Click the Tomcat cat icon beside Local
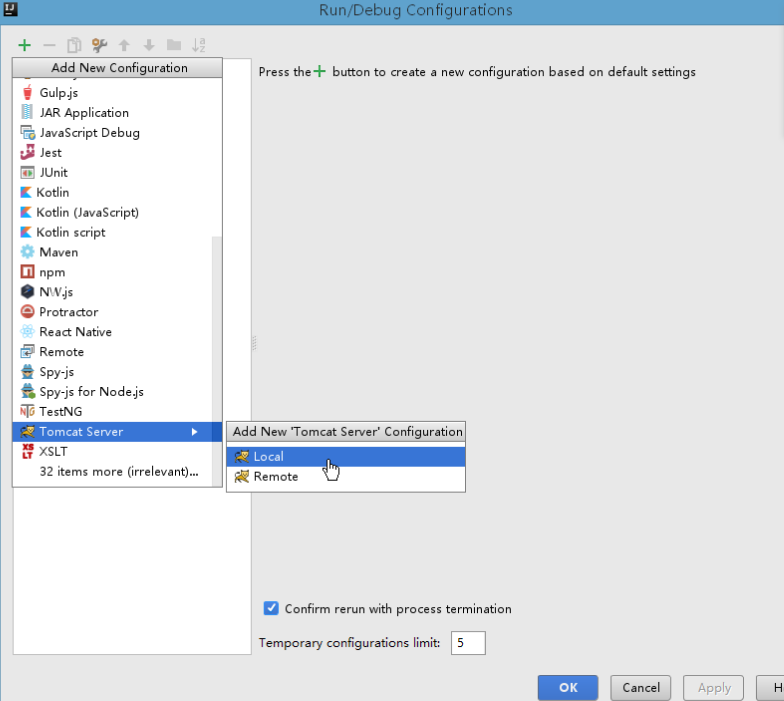This screenshot has height=701, width=784. pyautogui.click(x=242, y=456)
